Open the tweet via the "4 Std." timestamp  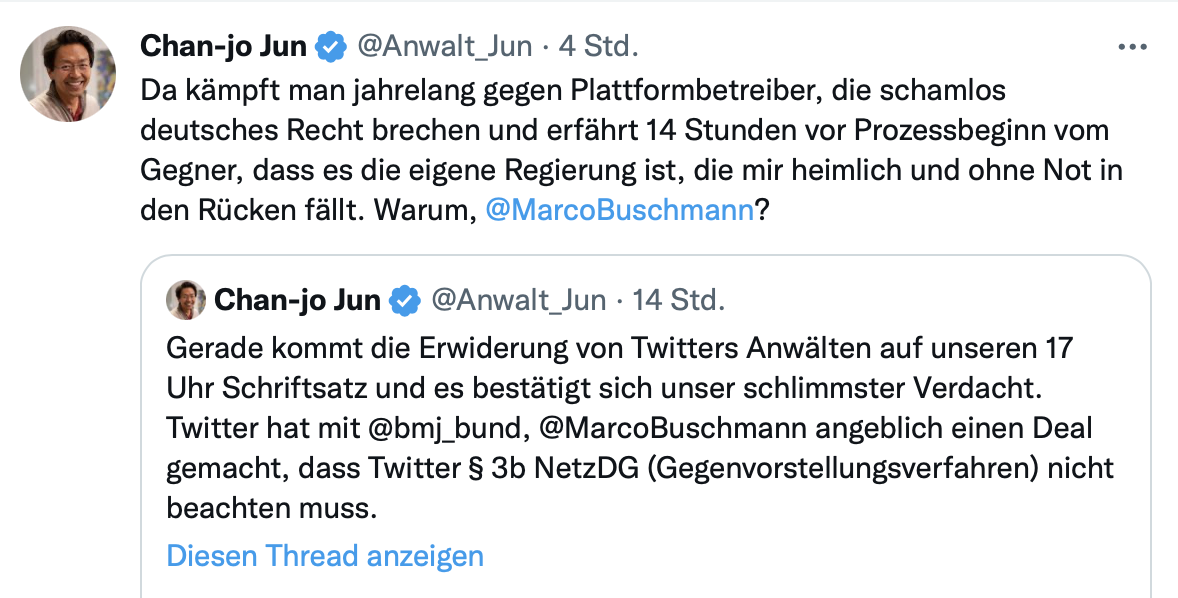pyautogui.click(x=597, y=46)
